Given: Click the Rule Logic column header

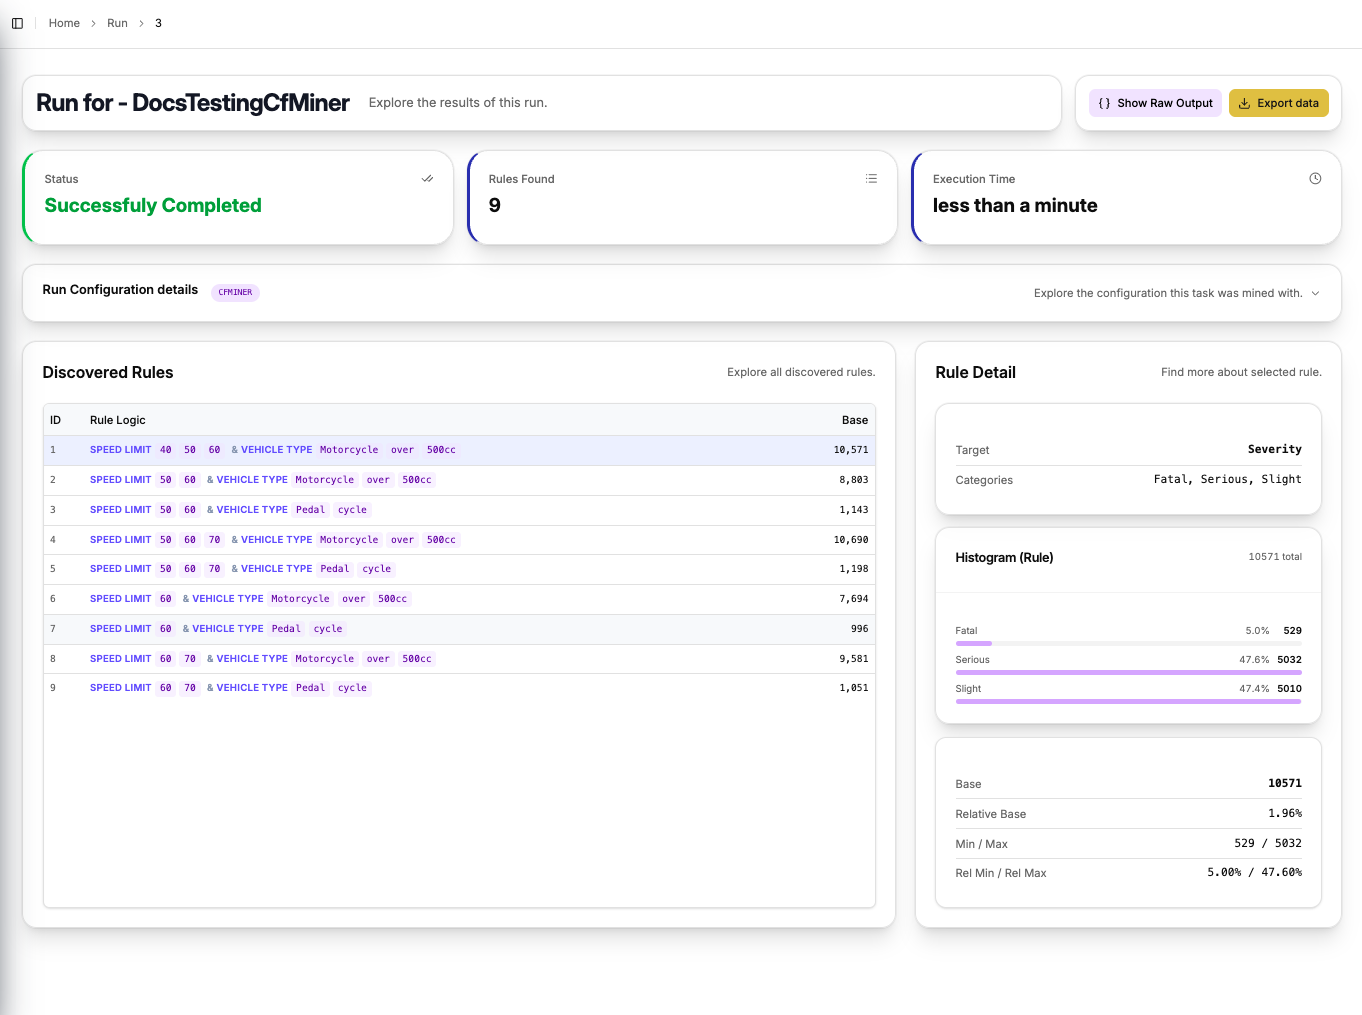Looking at the screenshot, I should pyautogui.click(x=117, y=420).
